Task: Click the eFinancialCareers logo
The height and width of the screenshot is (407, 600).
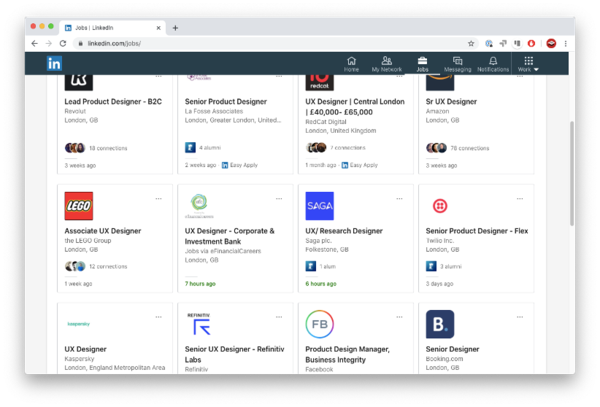Action: click(199, 206)
